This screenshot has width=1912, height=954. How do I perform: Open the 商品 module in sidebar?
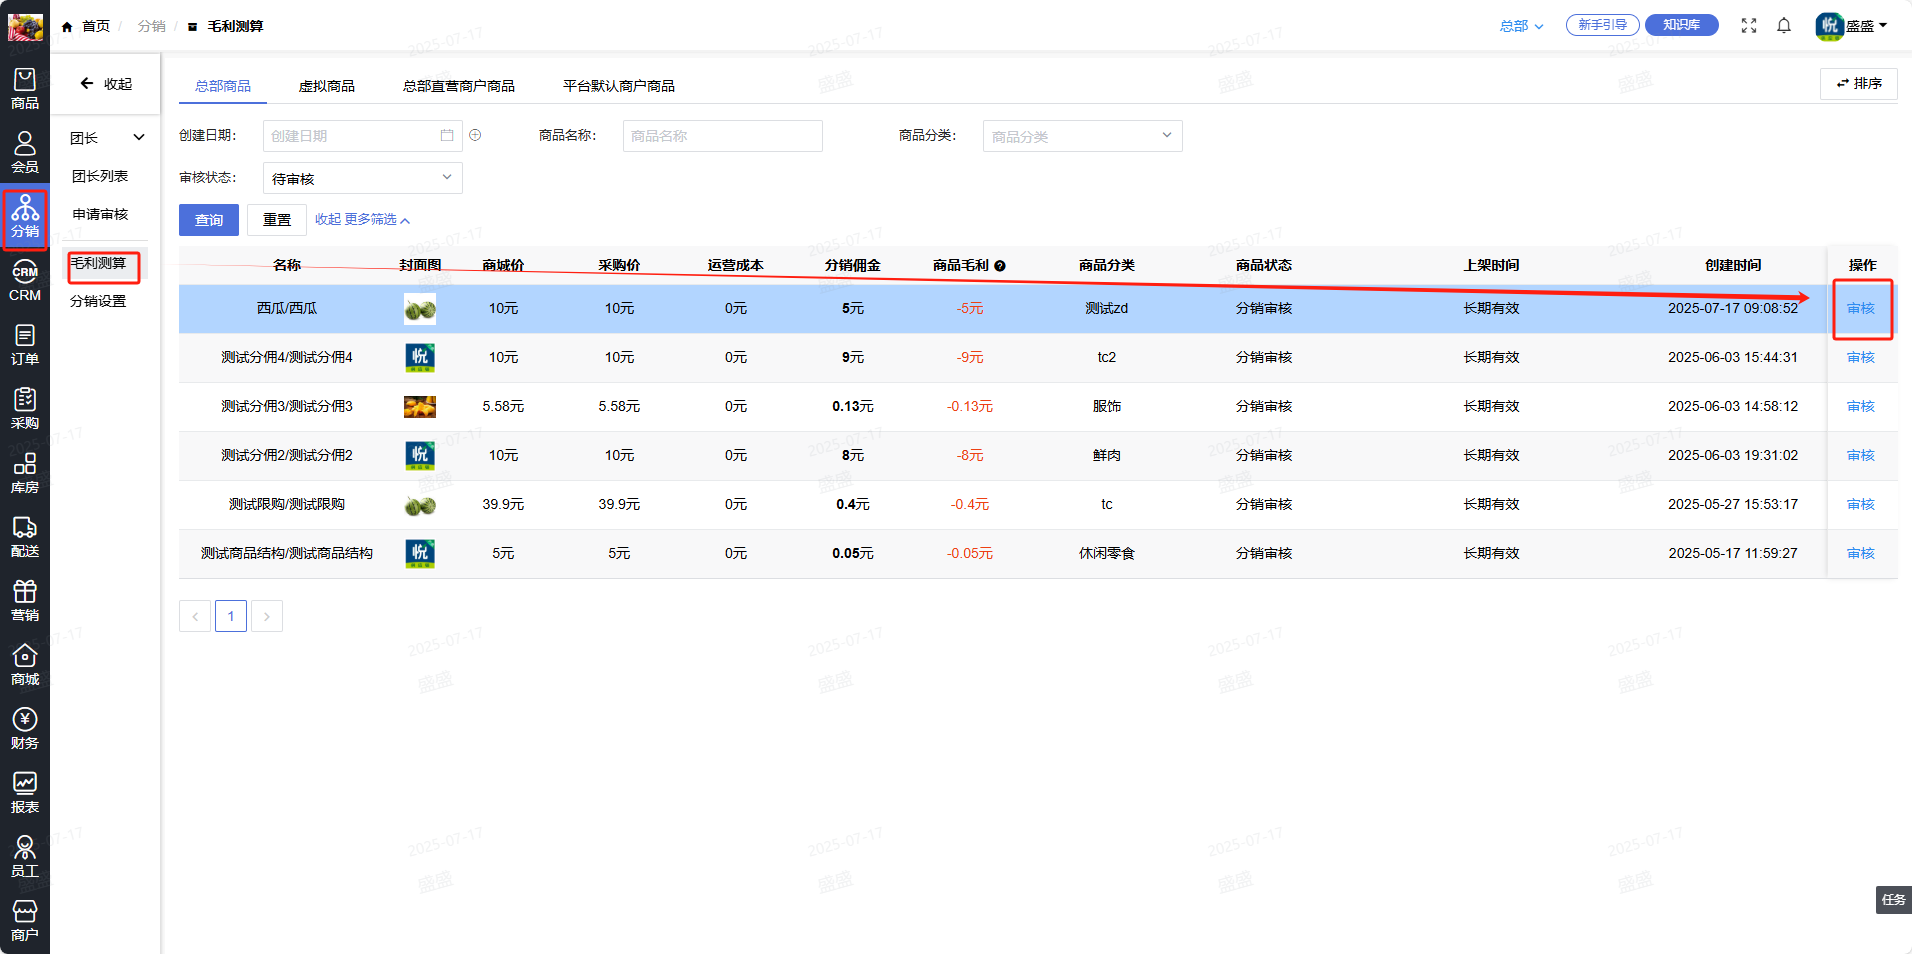(x=25, y=88)
